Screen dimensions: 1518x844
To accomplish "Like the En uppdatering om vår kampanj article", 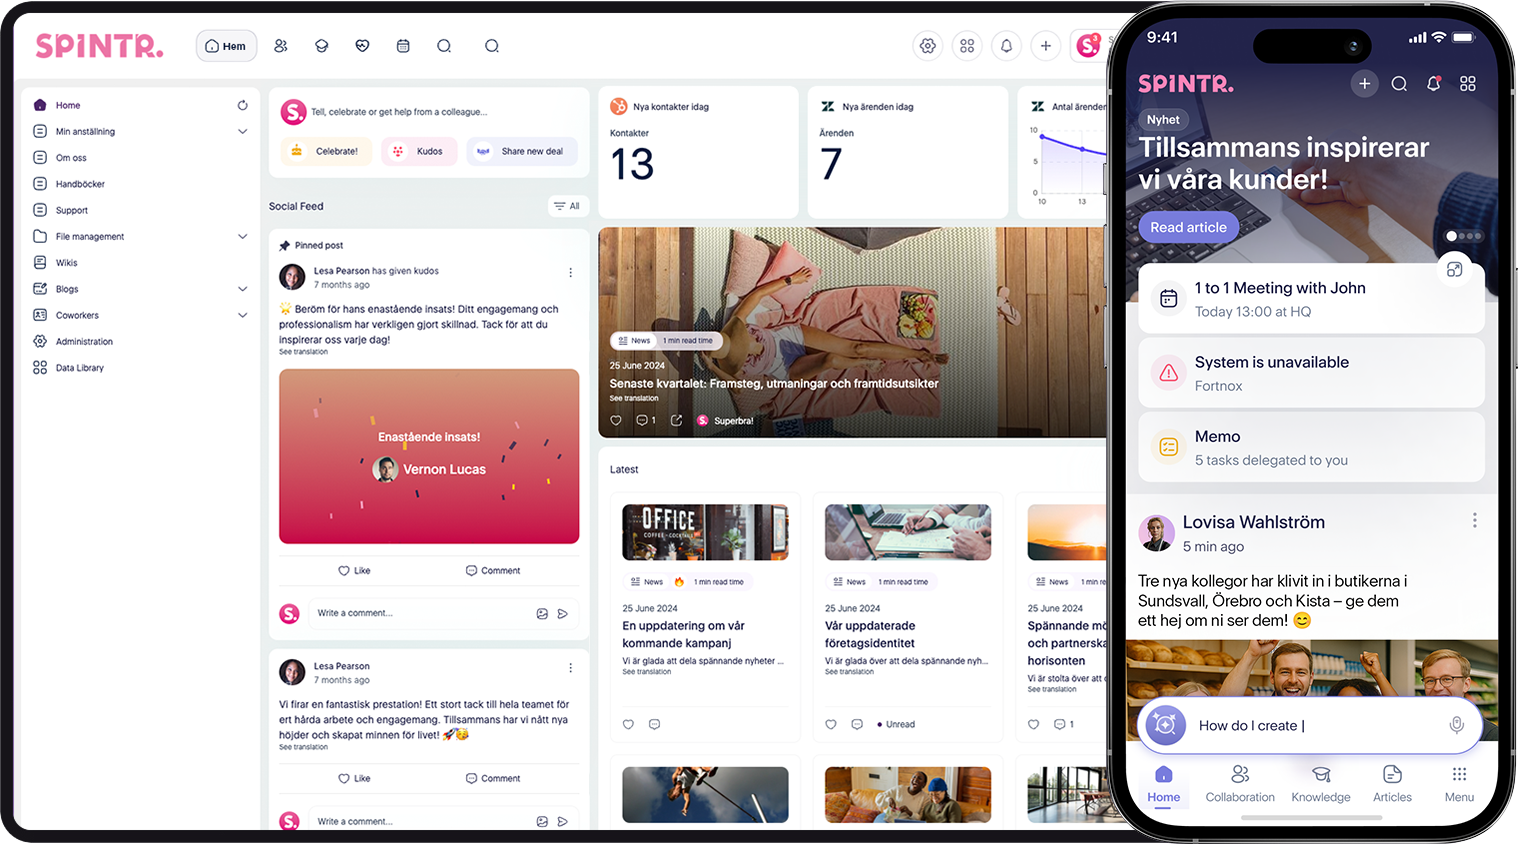I will click(628, 724).
